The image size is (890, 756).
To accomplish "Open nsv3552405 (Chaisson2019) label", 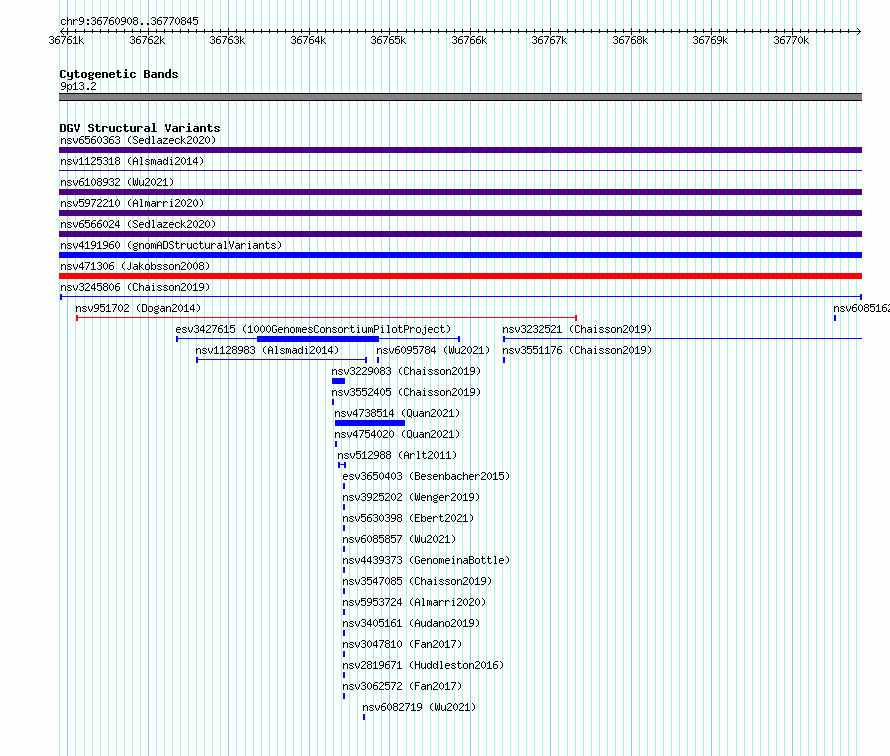I will tap(406, 392).
